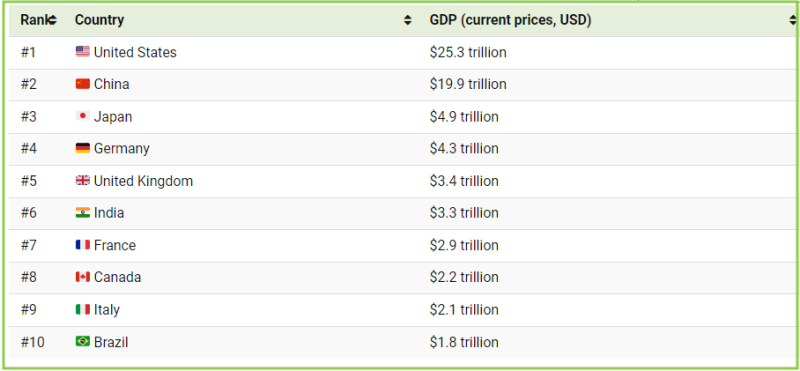Click the Germany flag icon
Screen dimensions: 800x371
[x=83, y=149]
